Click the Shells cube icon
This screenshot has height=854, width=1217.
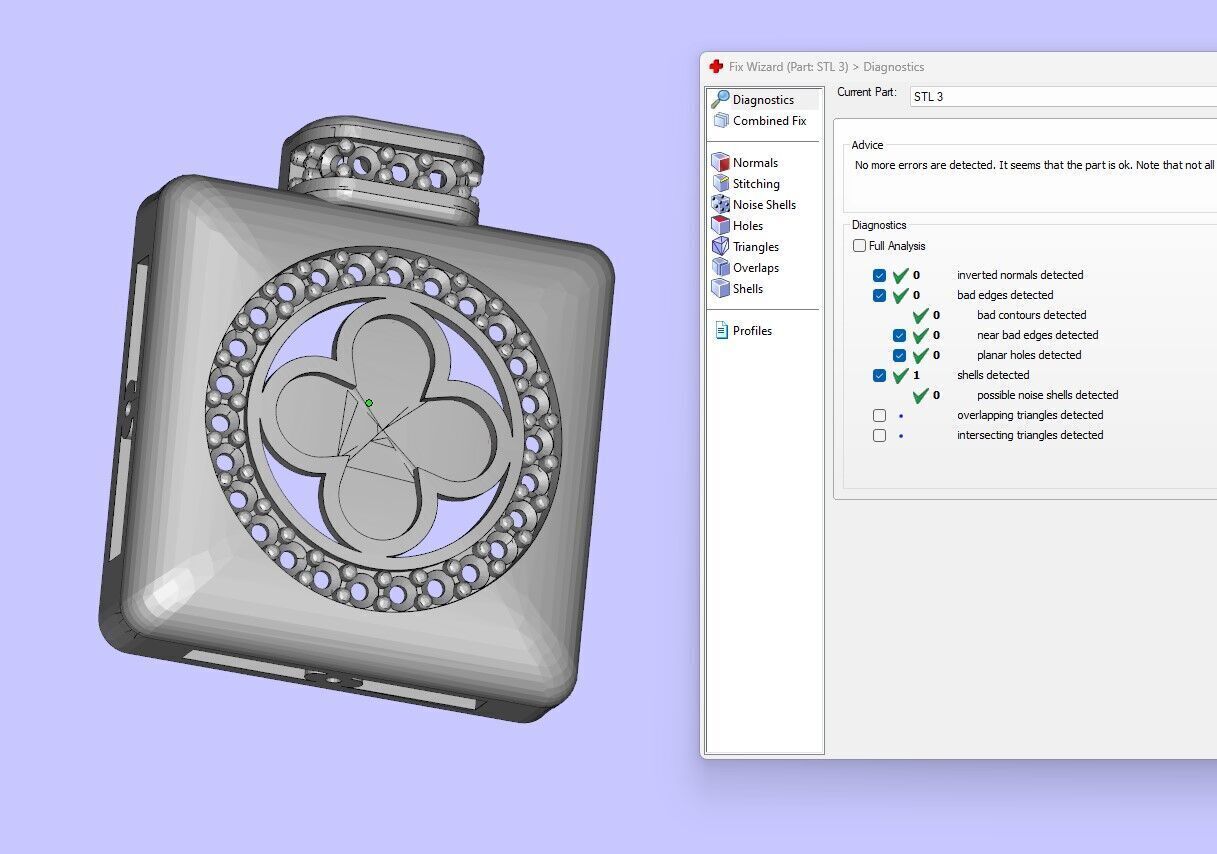pos(720,288)
